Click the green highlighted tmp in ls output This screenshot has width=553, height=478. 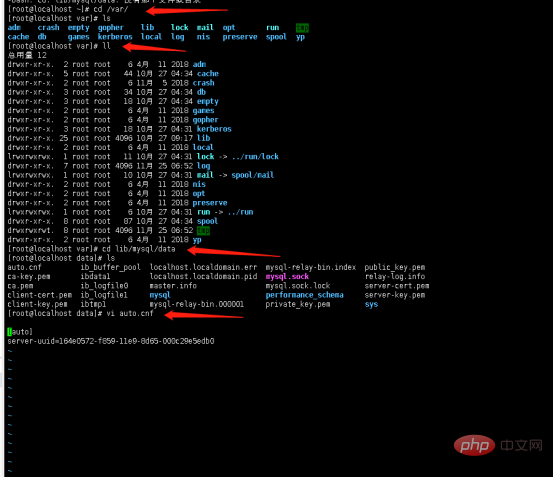coord(302,28)
